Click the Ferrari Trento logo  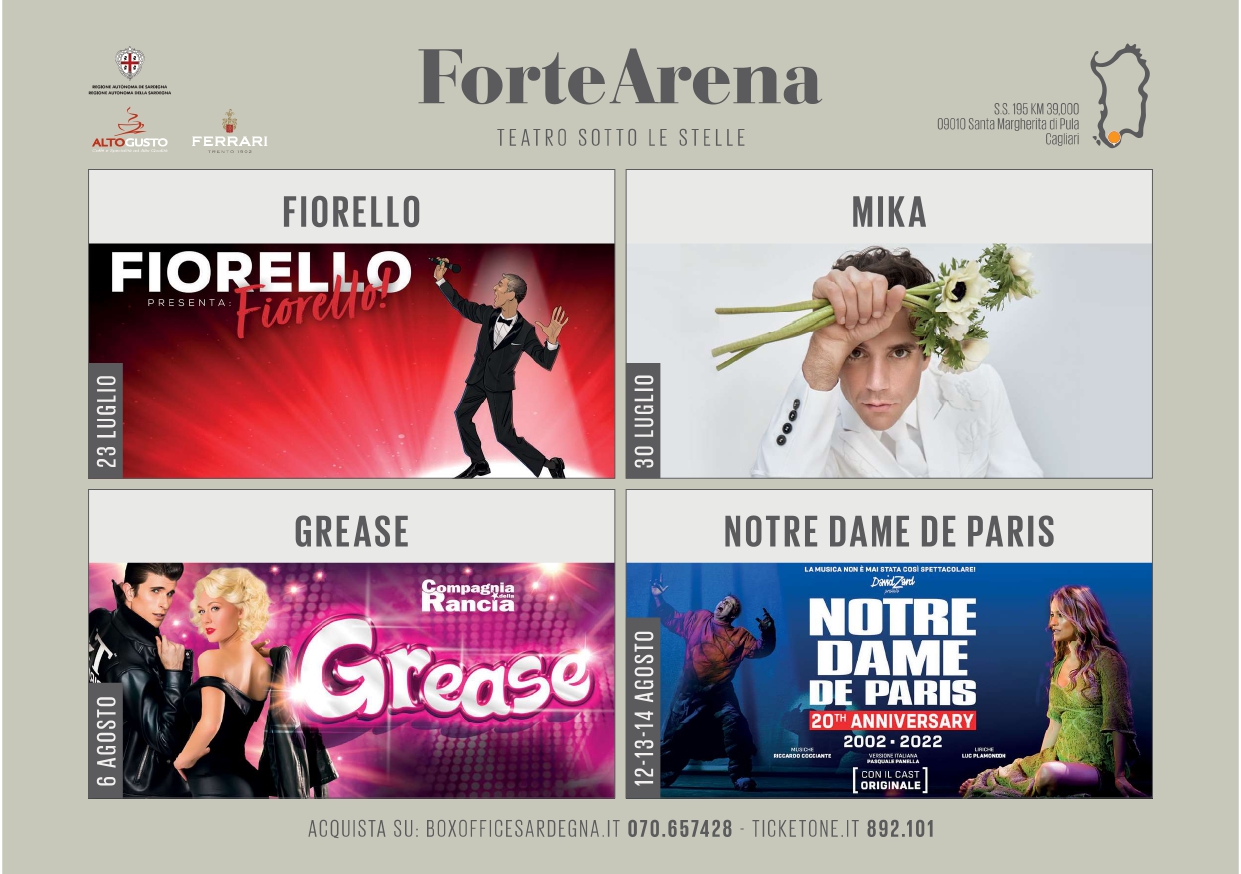(229, 130)
